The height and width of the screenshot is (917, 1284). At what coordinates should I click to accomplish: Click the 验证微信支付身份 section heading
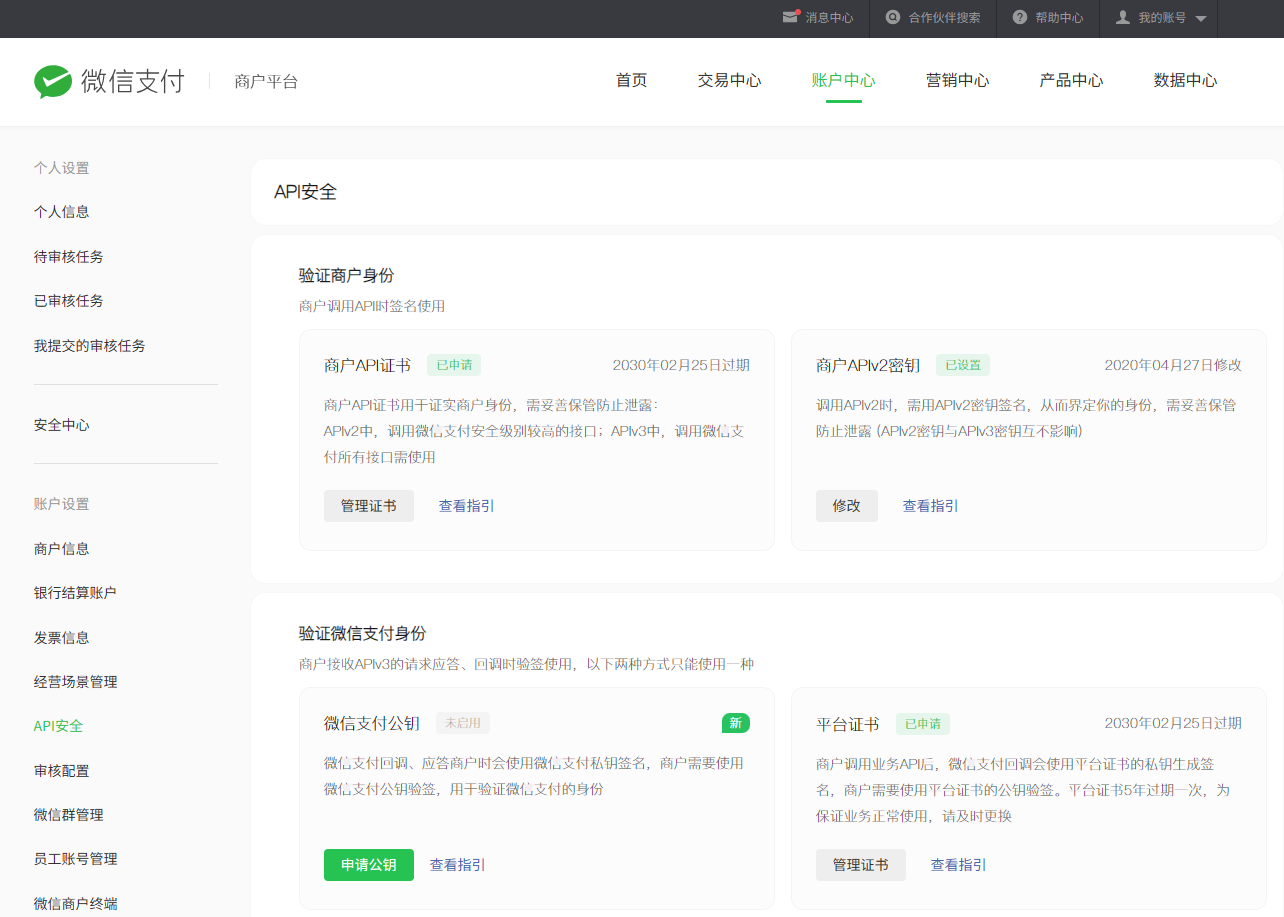[x=363, y=633]
